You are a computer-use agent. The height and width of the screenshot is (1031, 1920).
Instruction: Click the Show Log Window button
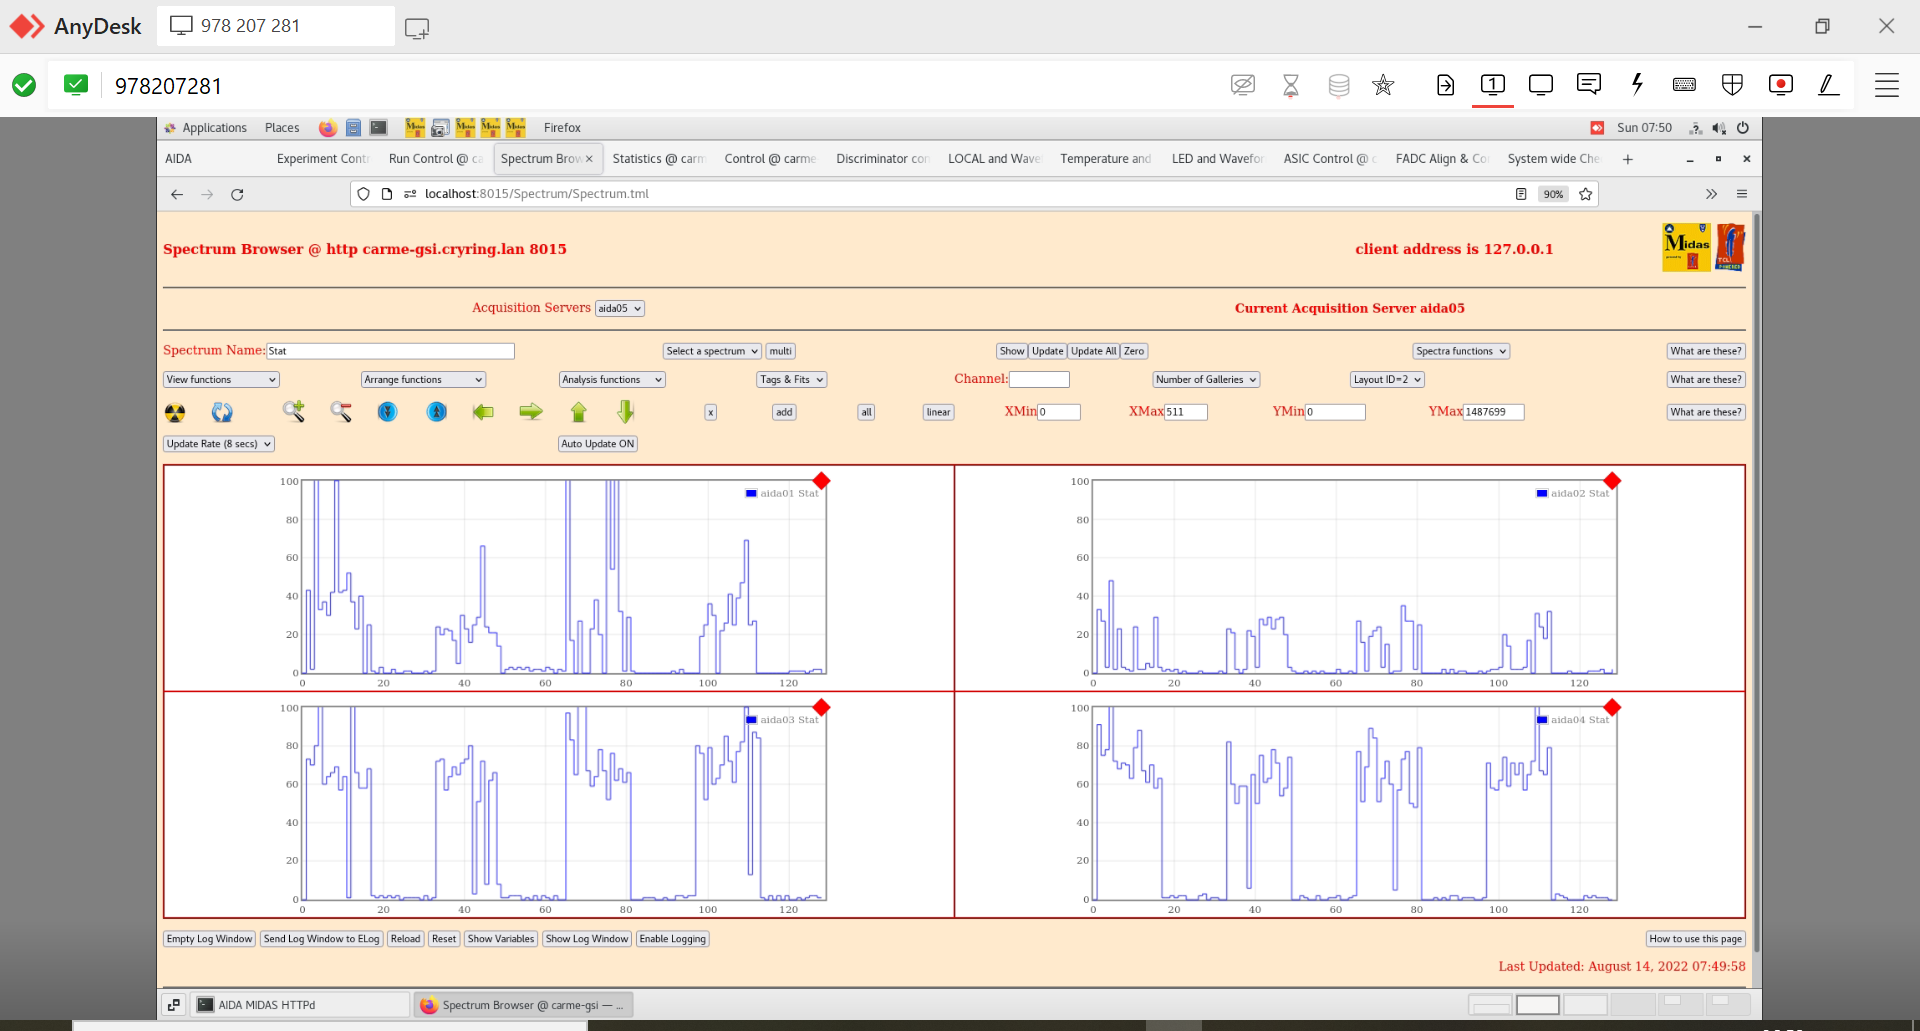(x=587, y=939)
